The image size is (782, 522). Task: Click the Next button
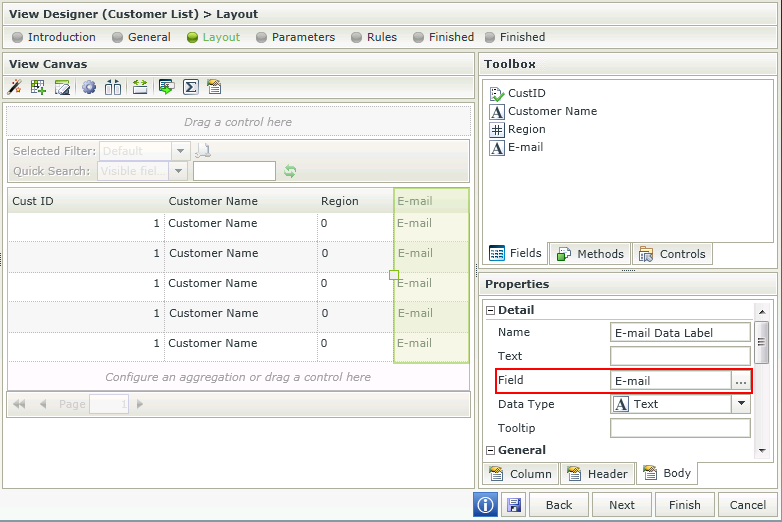(622, 505)
